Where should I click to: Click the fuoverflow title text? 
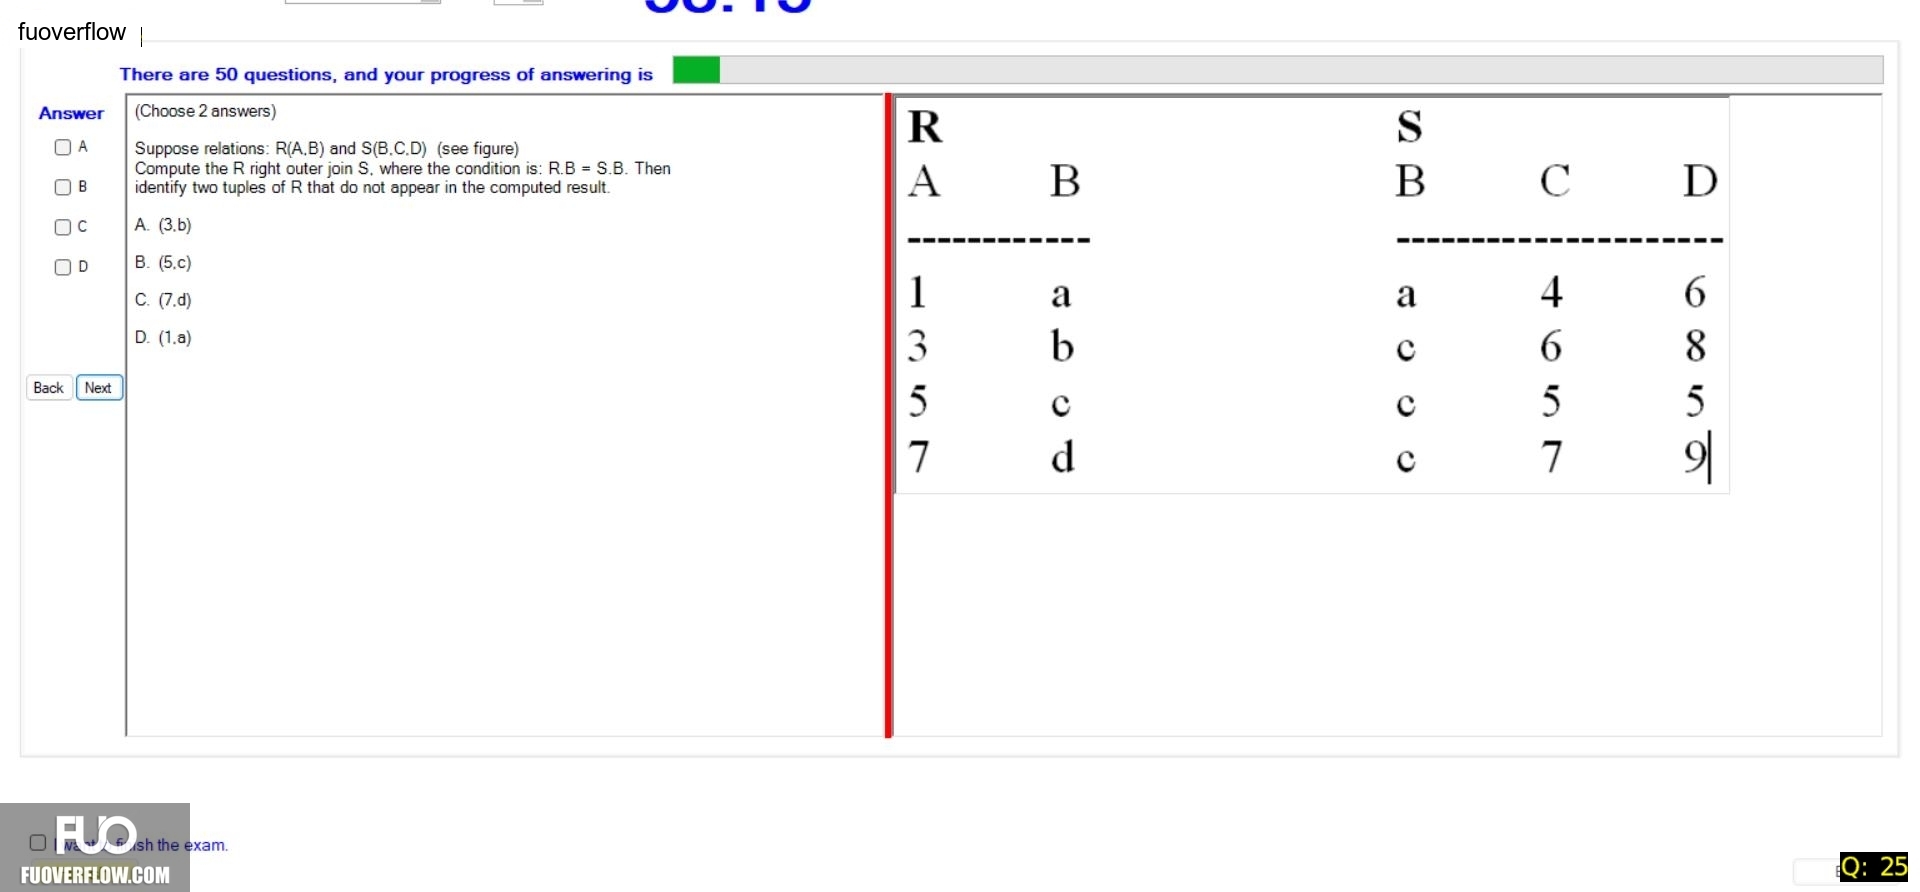coord(72,32)
